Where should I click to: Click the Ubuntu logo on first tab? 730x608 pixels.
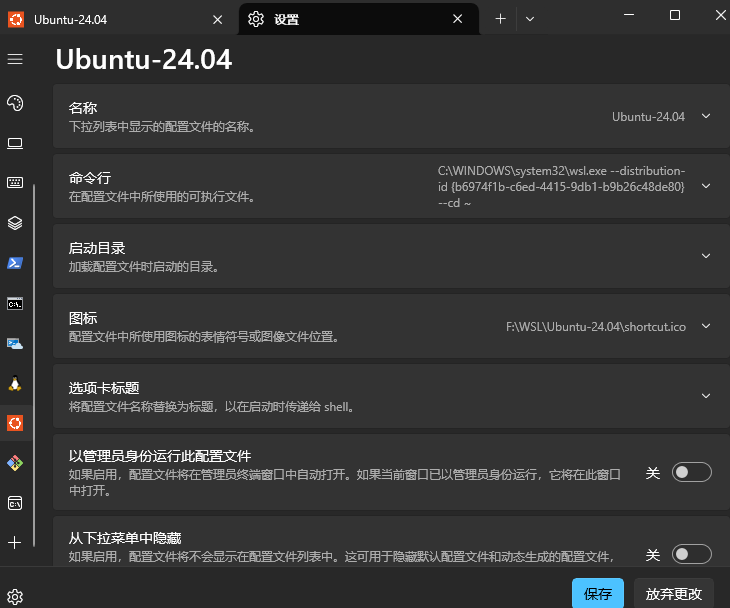tap(16, 20)
